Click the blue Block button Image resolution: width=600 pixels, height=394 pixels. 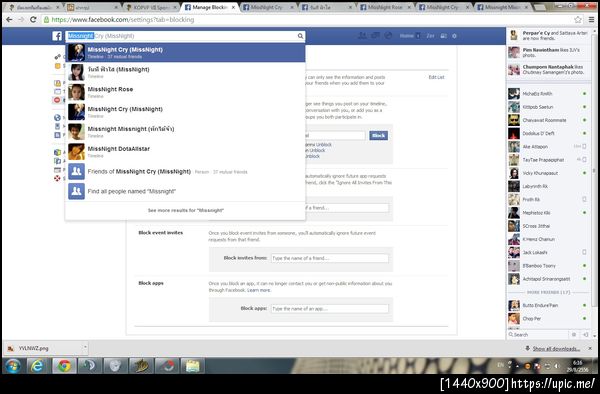pyautogui.click(x=378, y=135)
